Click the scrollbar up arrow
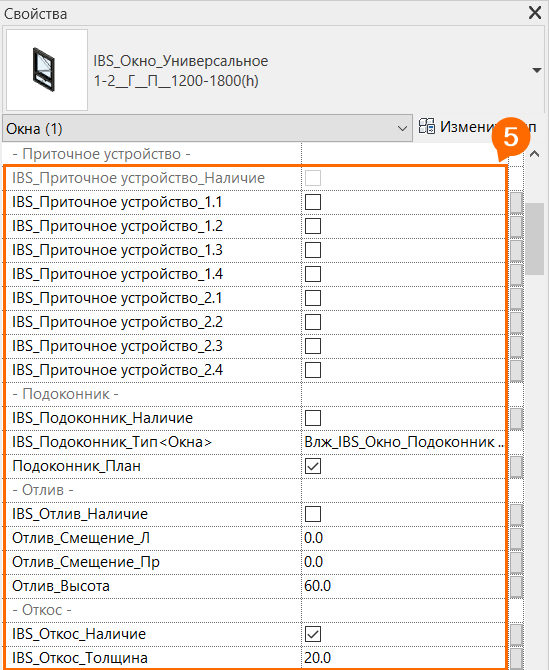This screenshot has height=670, width=549. tap(534, 154)
